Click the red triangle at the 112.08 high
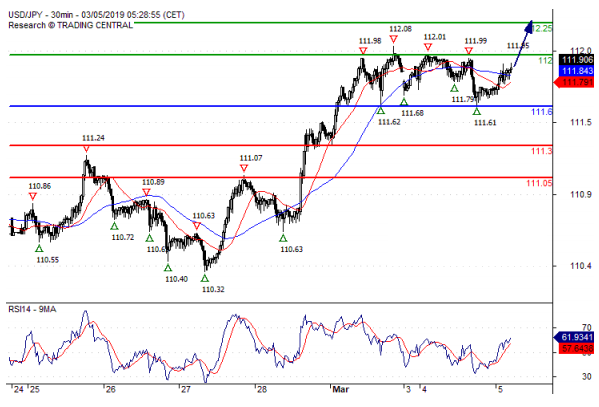The height and width of the screenshot is (407, 599). pos(393,39)
